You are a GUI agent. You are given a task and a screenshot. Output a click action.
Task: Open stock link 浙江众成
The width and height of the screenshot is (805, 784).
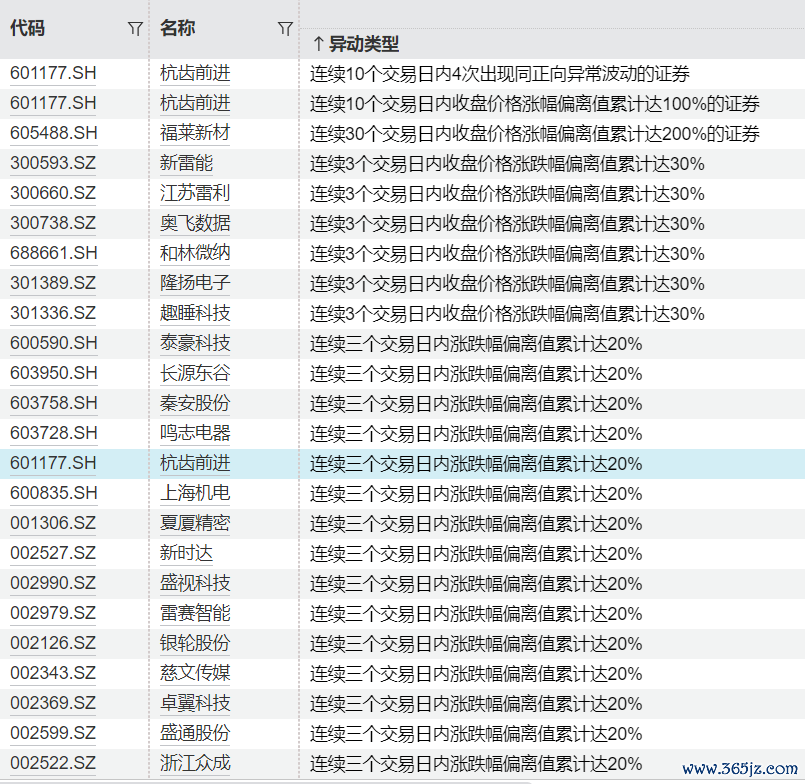pyautogui.click(x=195, y=763)
